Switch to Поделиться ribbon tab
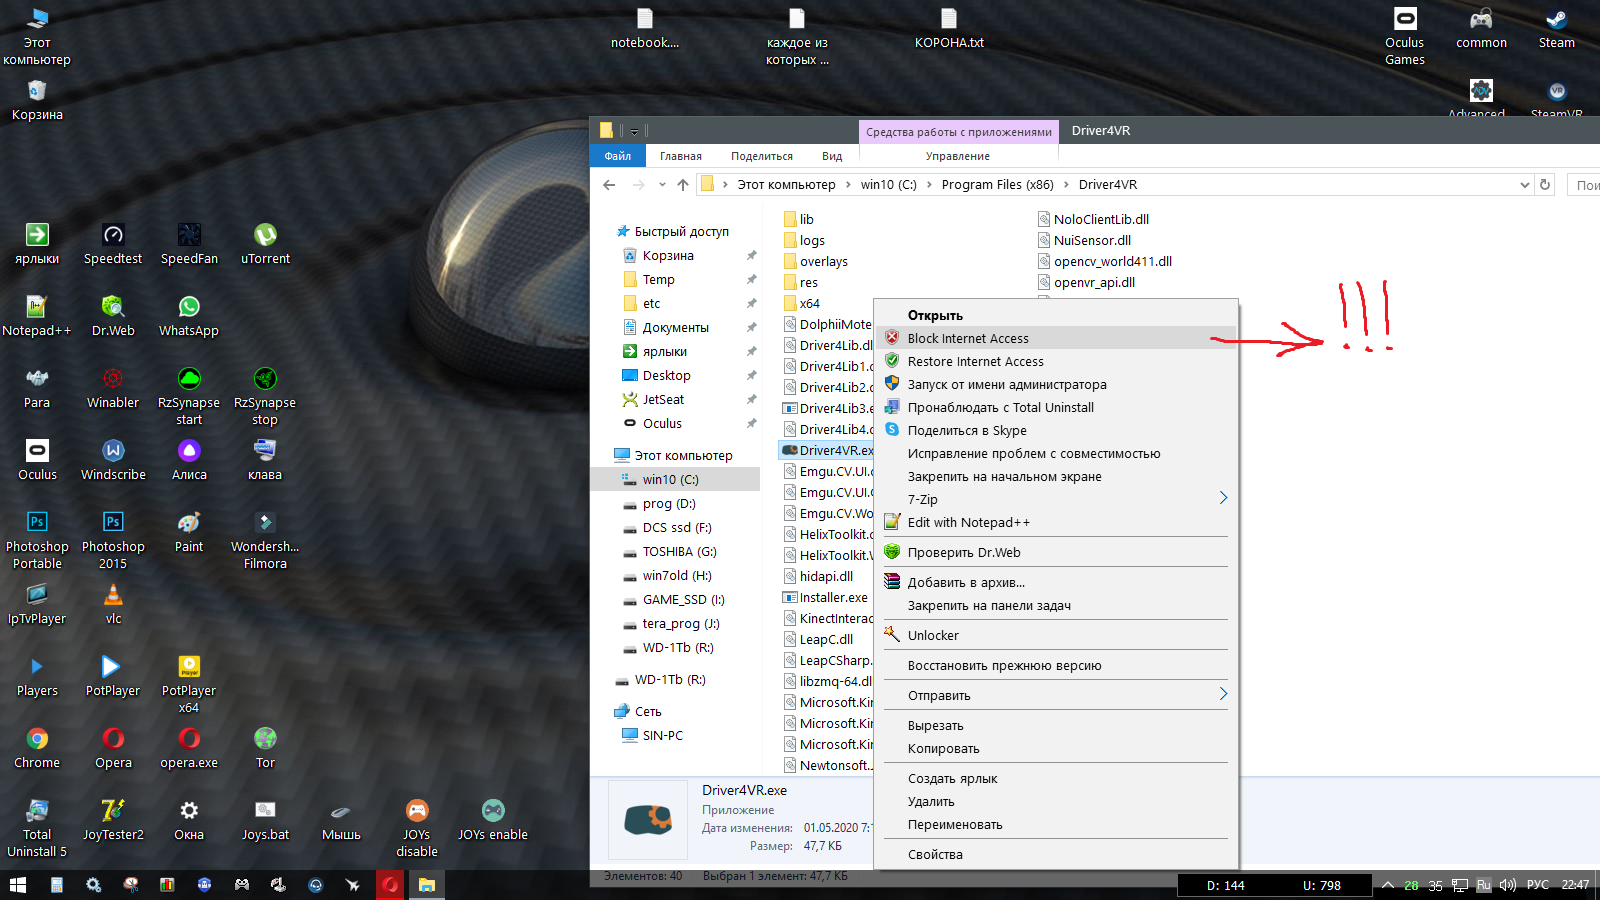The width and height of the screenshot is (1600, 900). click(761, 156)
